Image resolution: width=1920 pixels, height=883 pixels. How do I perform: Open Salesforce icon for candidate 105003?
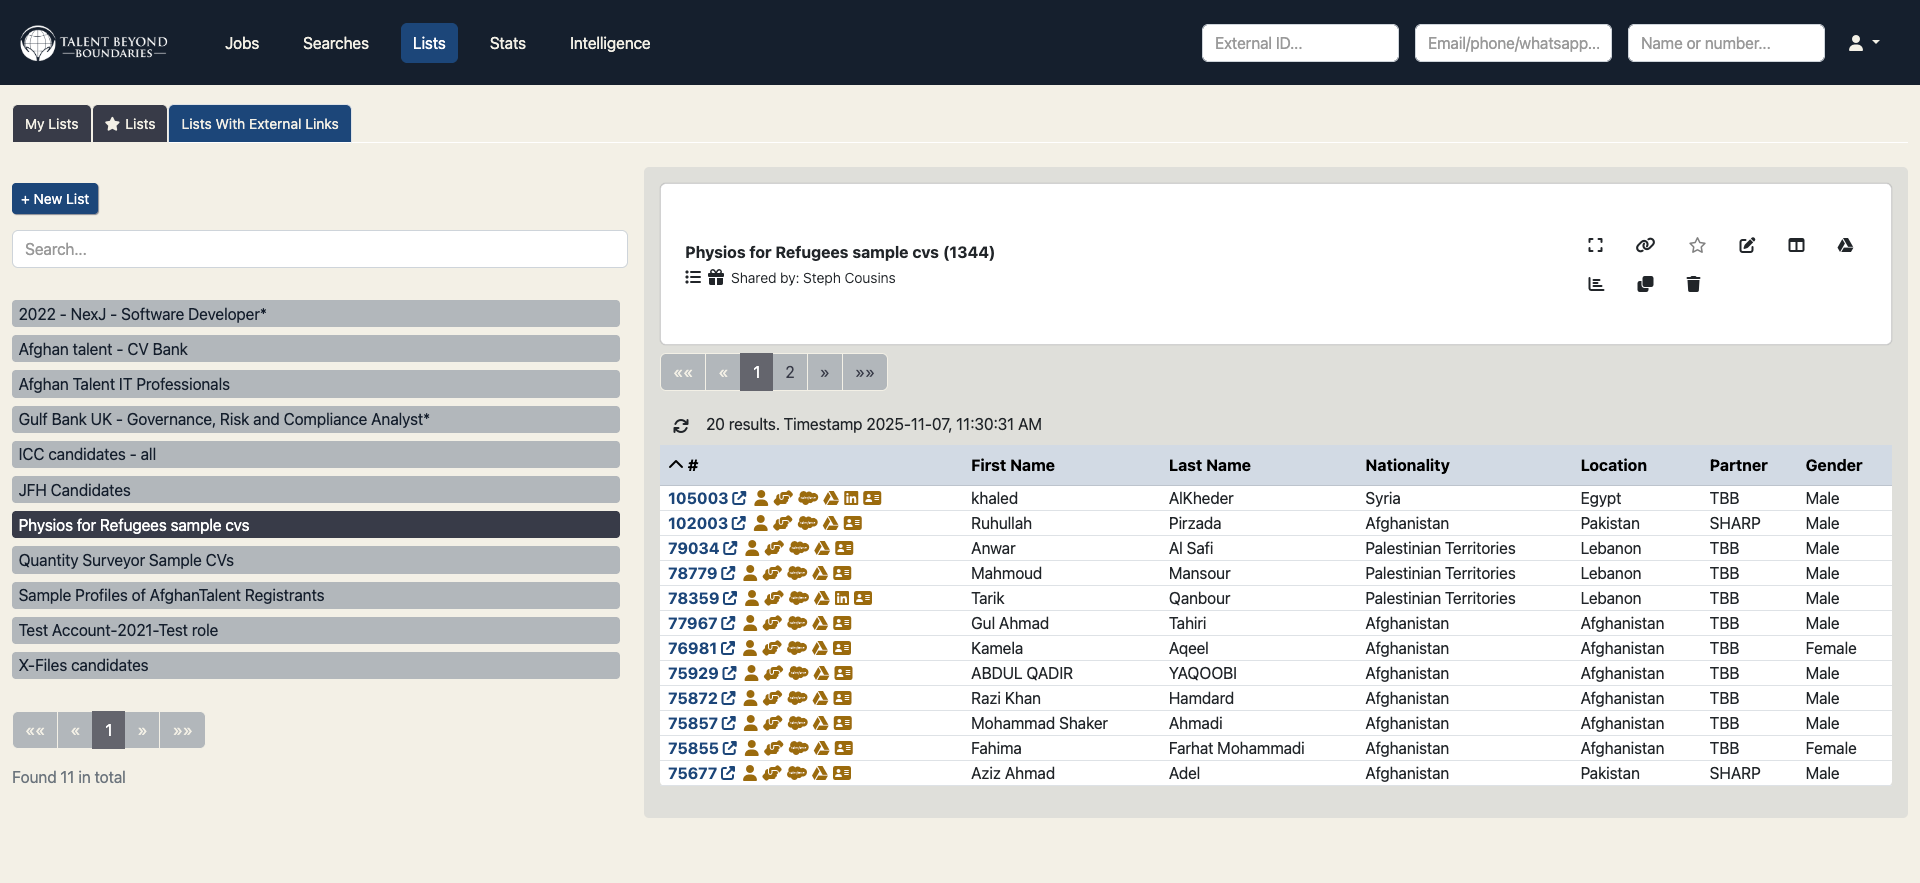coord(808,498)
